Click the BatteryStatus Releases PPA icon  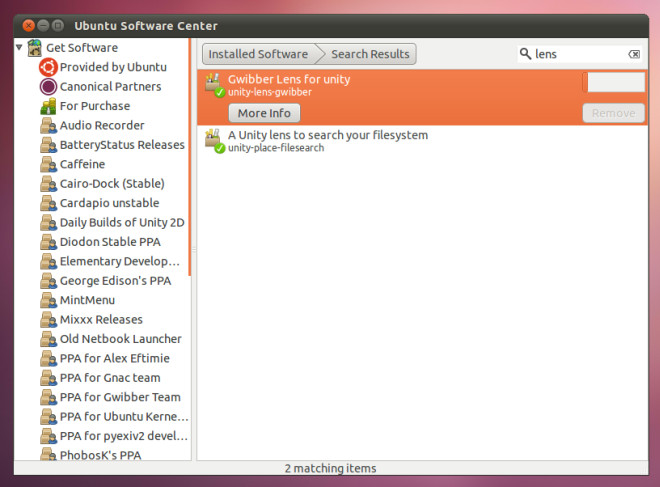point(48,145)
